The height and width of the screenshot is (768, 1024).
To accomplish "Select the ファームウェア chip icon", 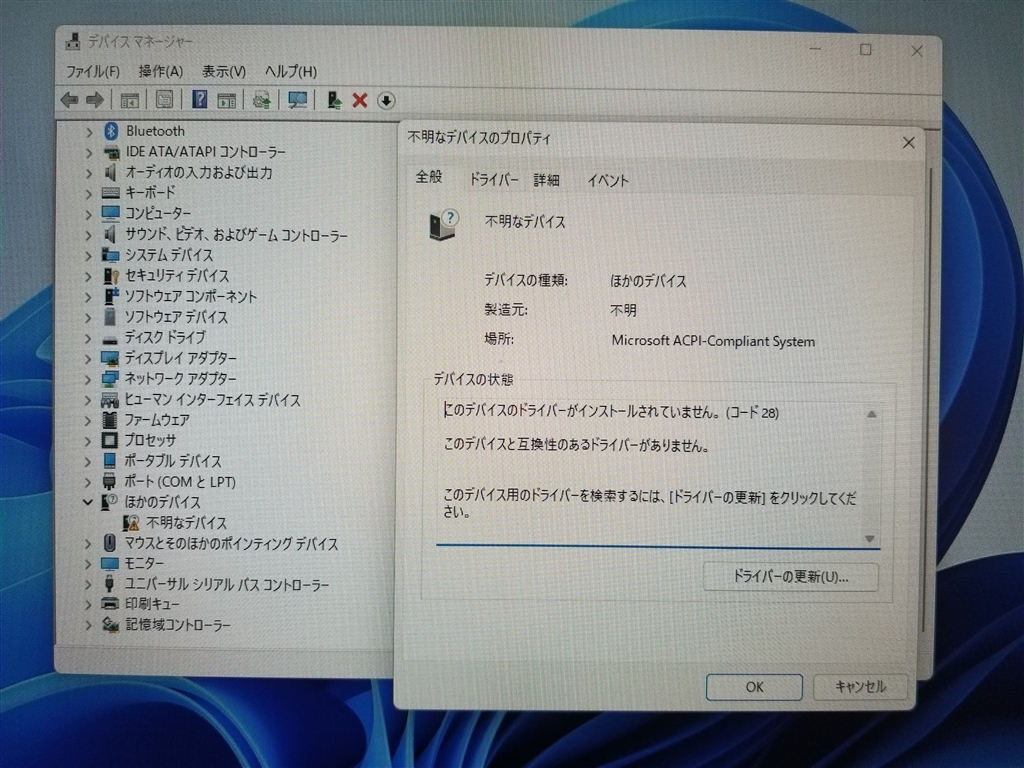I will click(110, 419).
